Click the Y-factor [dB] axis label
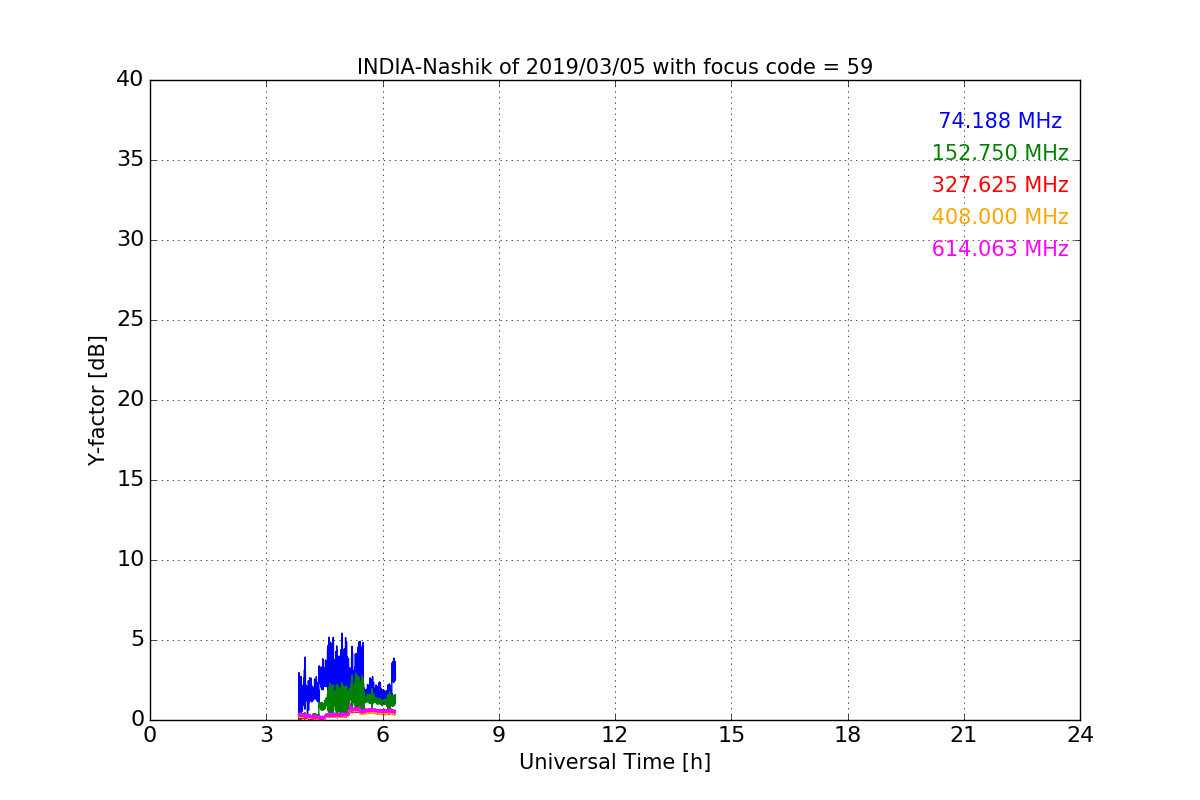The image size is (1200, 800). click(97, 400)
